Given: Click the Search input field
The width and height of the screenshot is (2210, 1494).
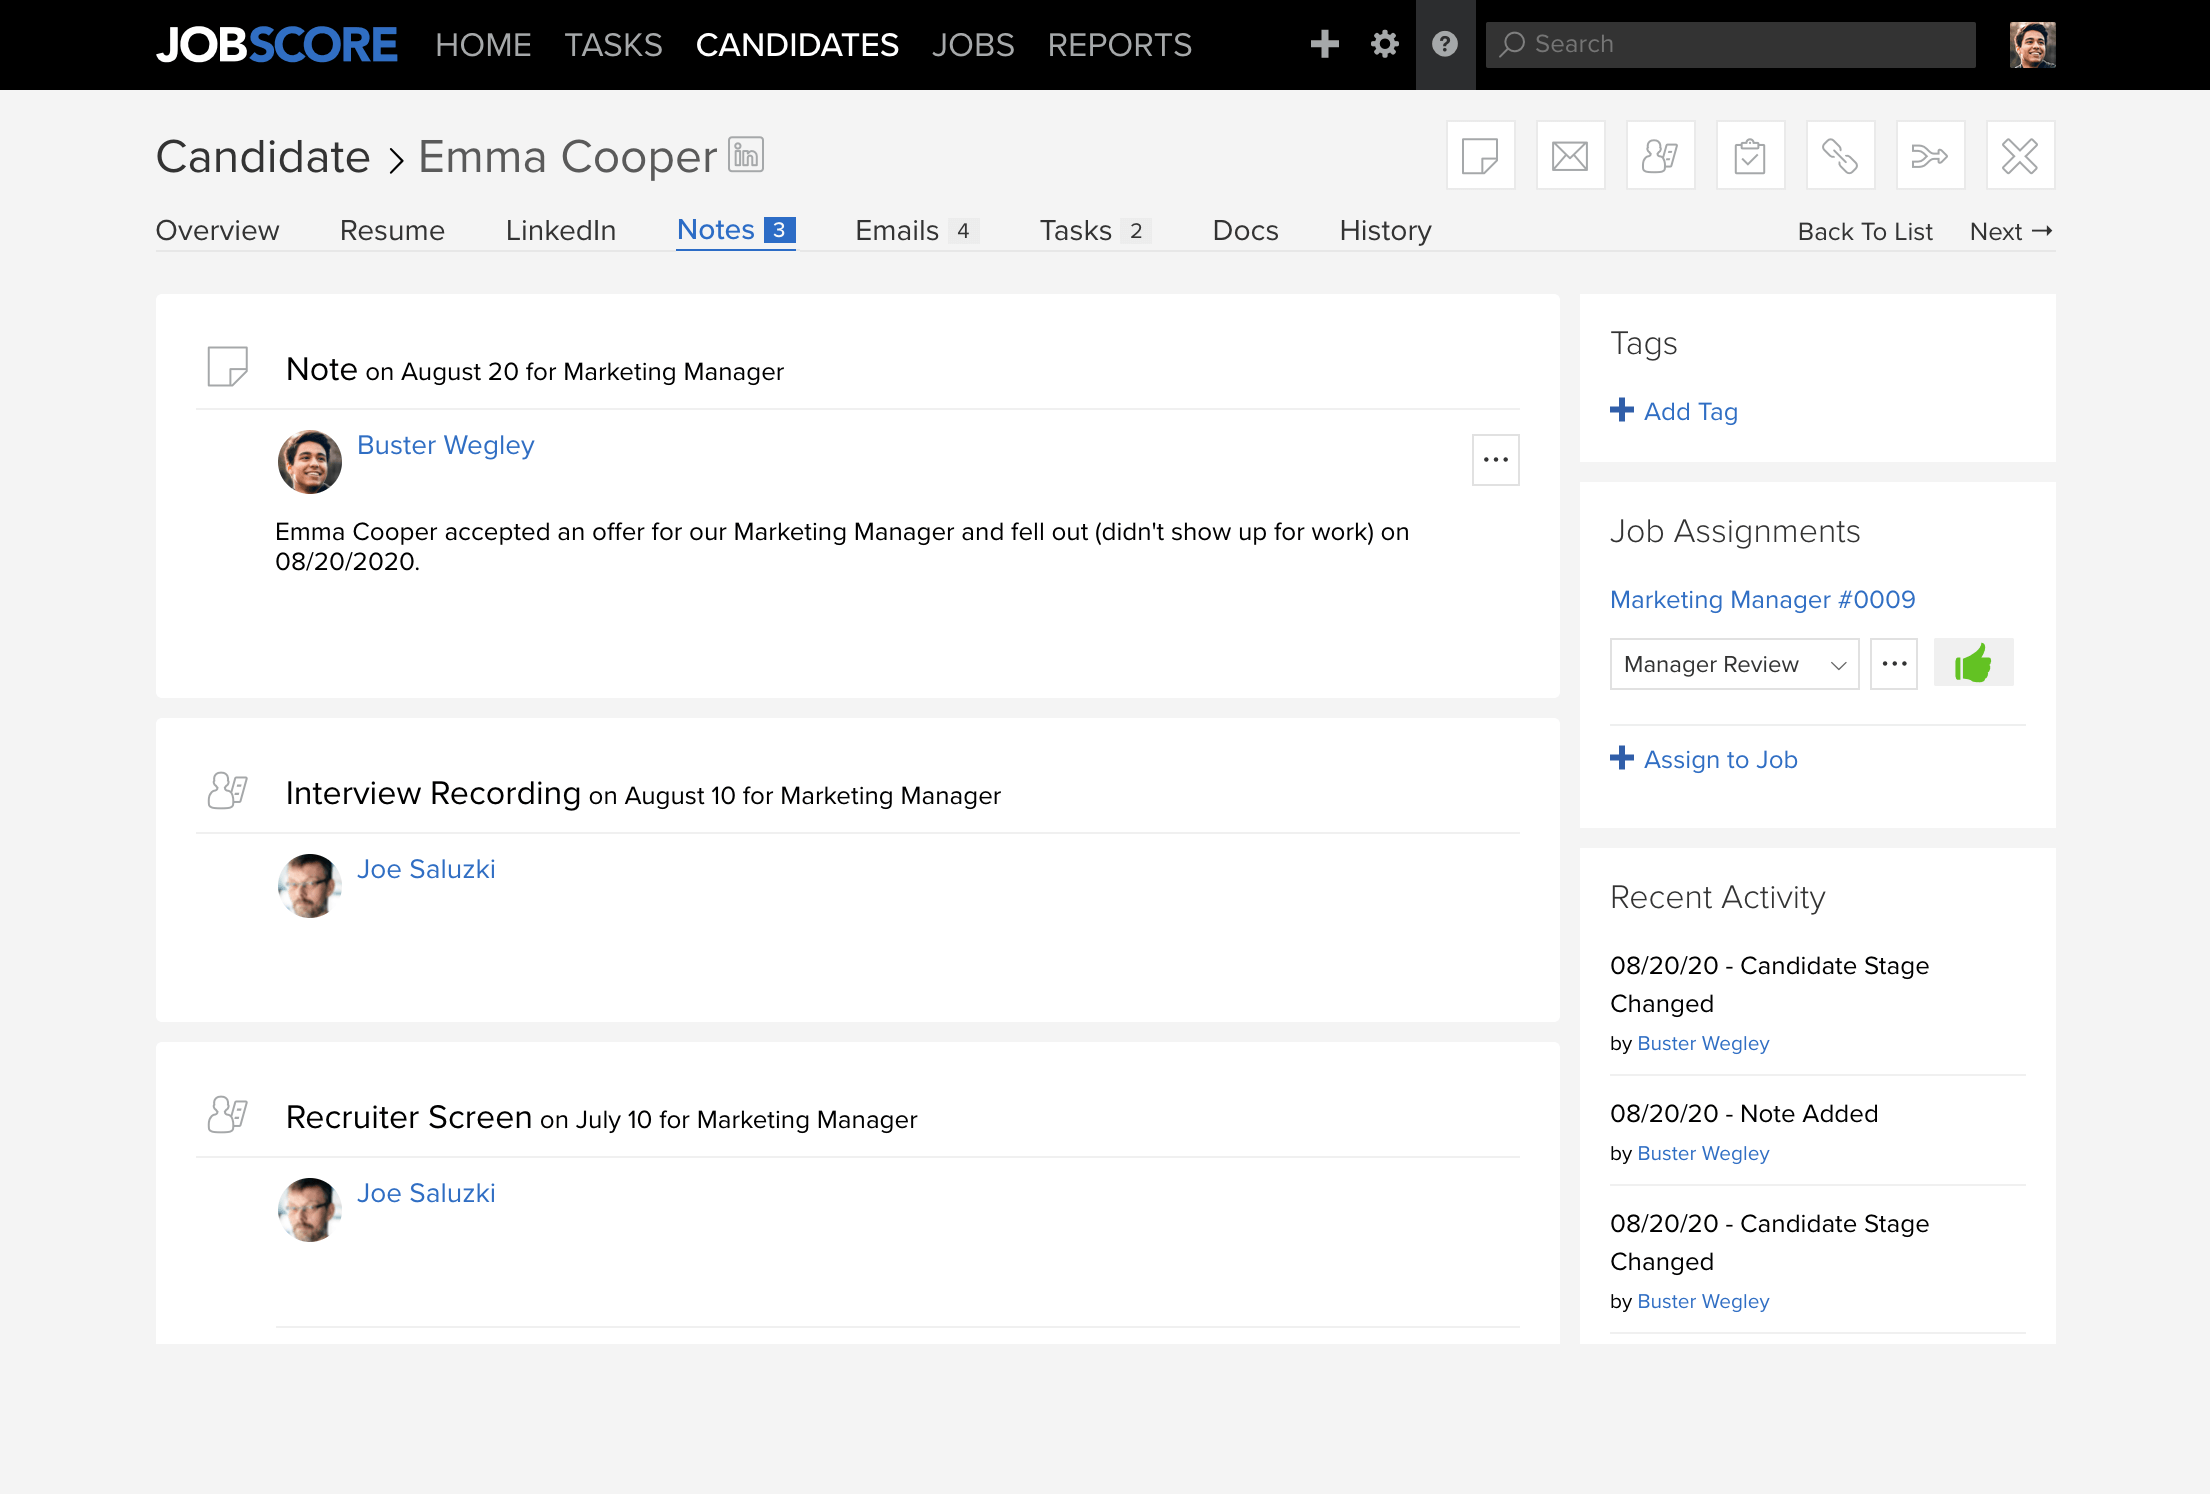Looking at the screenshot, I should point(1730,45).
